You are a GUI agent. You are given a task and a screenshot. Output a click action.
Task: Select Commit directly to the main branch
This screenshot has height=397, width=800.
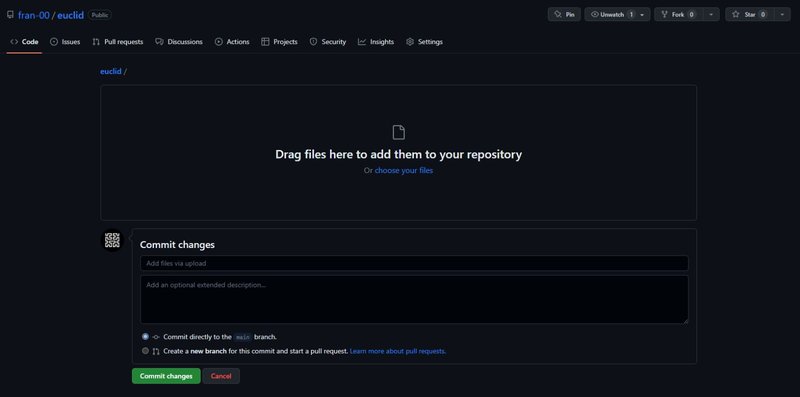coord(145,337)
